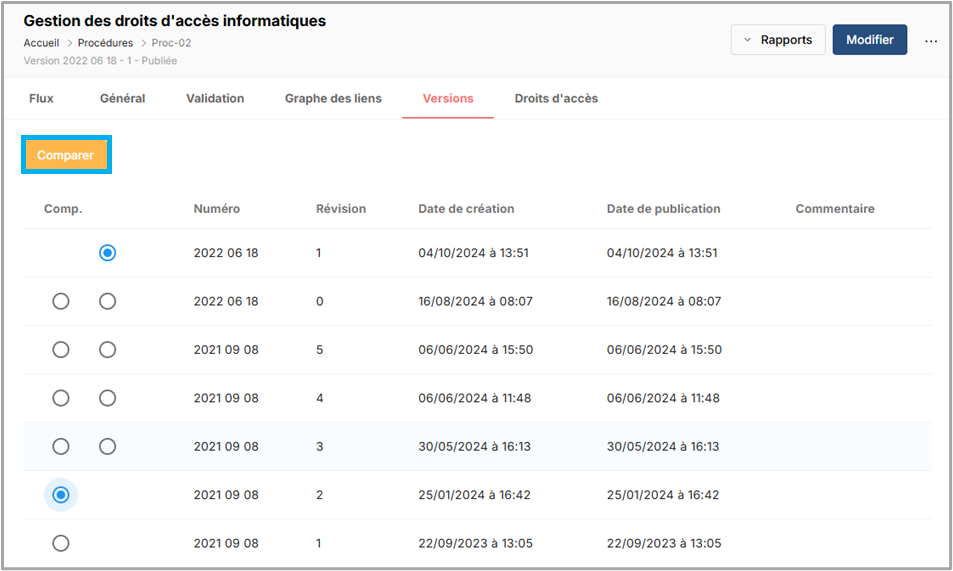Click the Modifier button
The height and width of the screenshot is (571, 953).
pos(869,40)
